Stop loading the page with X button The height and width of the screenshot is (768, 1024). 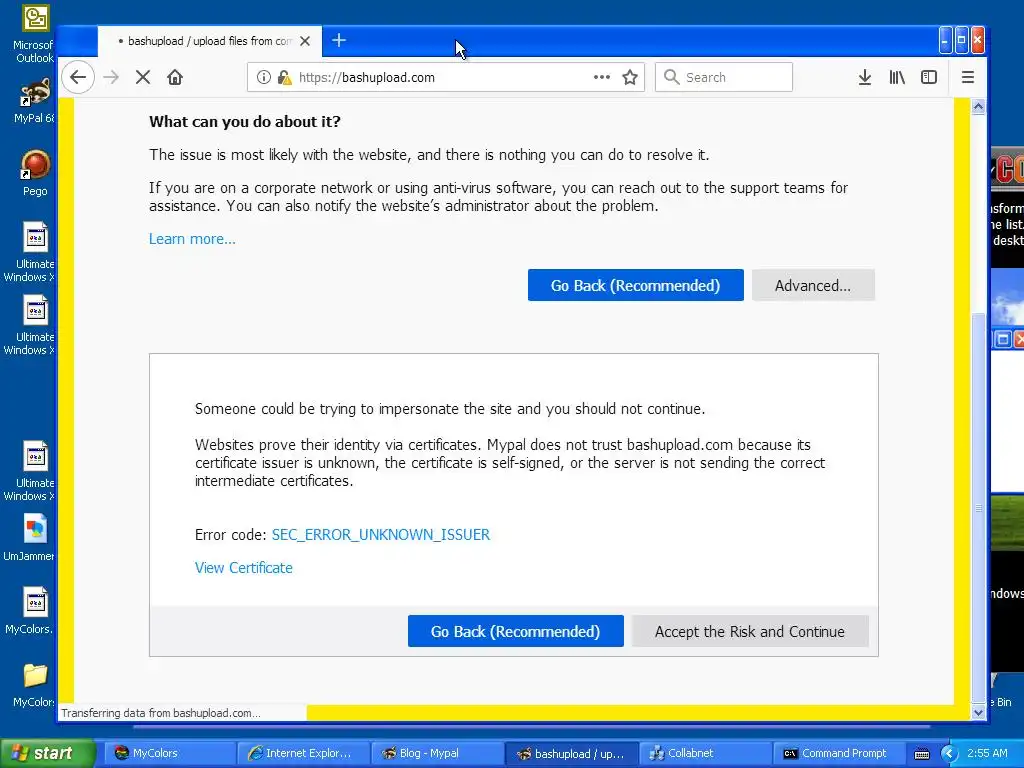click(x=142, y=77)
